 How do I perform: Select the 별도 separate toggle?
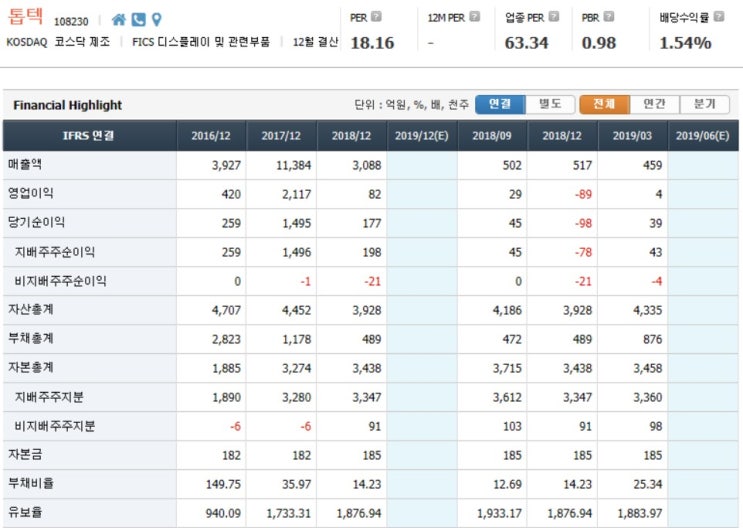pos(550,104)
